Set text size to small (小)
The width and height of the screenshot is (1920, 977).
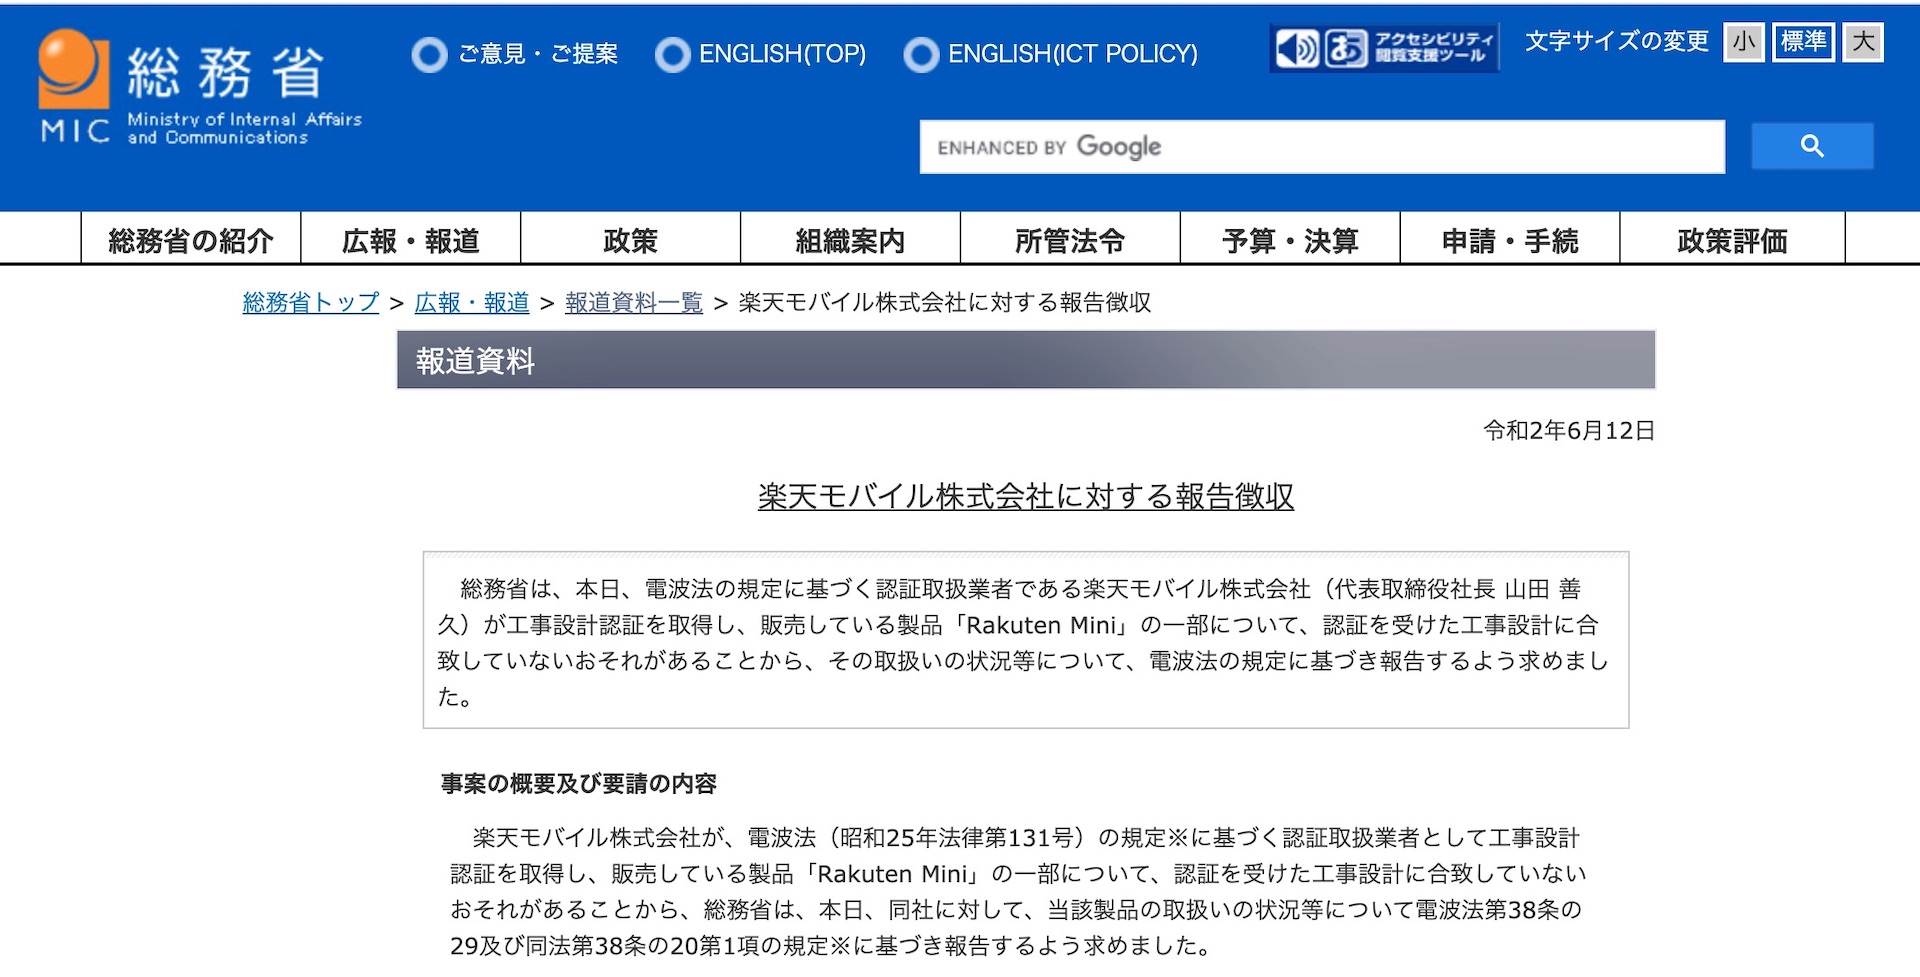(1745, 42)
